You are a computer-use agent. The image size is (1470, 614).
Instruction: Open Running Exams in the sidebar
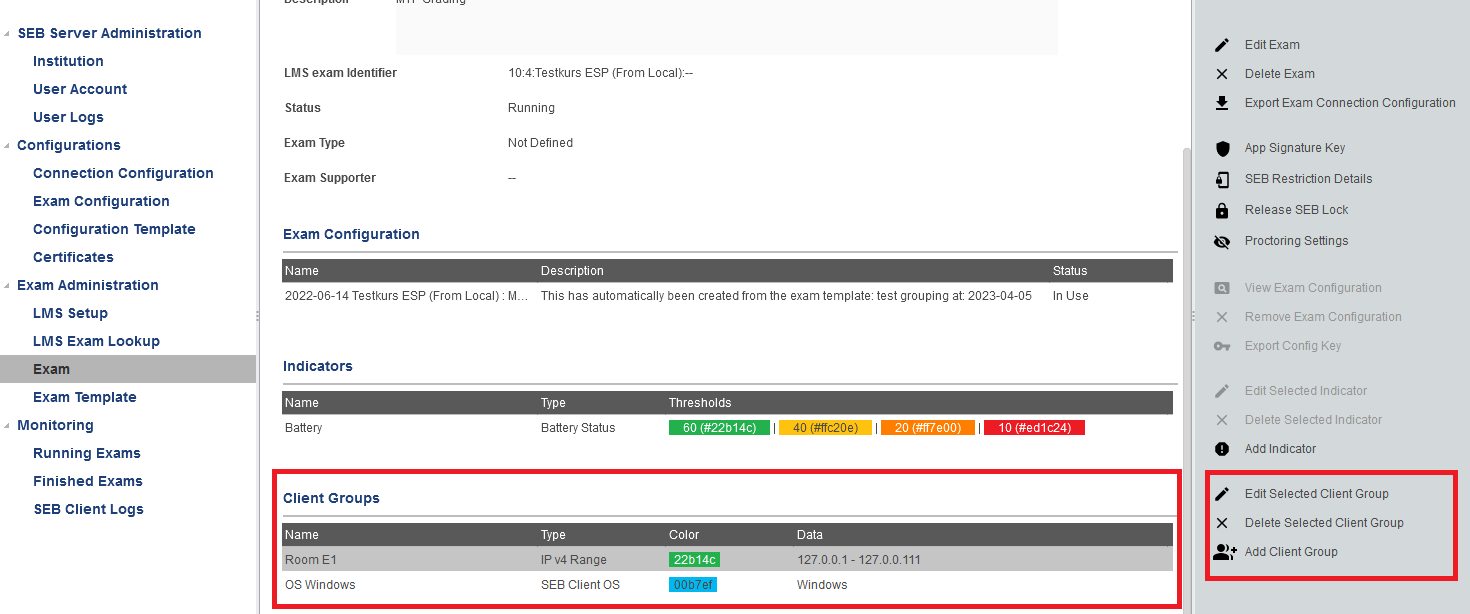click(x=87, y=453)
